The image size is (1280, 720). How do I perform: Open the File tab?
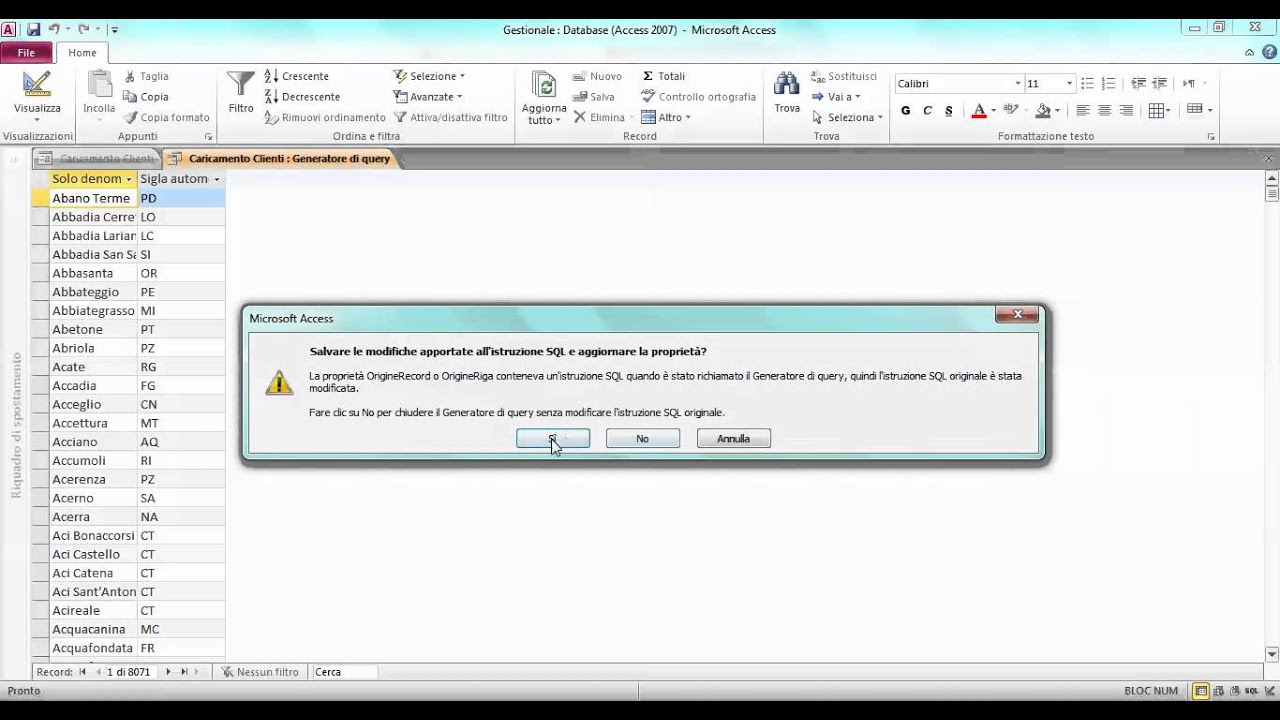[x=26, y=53]
